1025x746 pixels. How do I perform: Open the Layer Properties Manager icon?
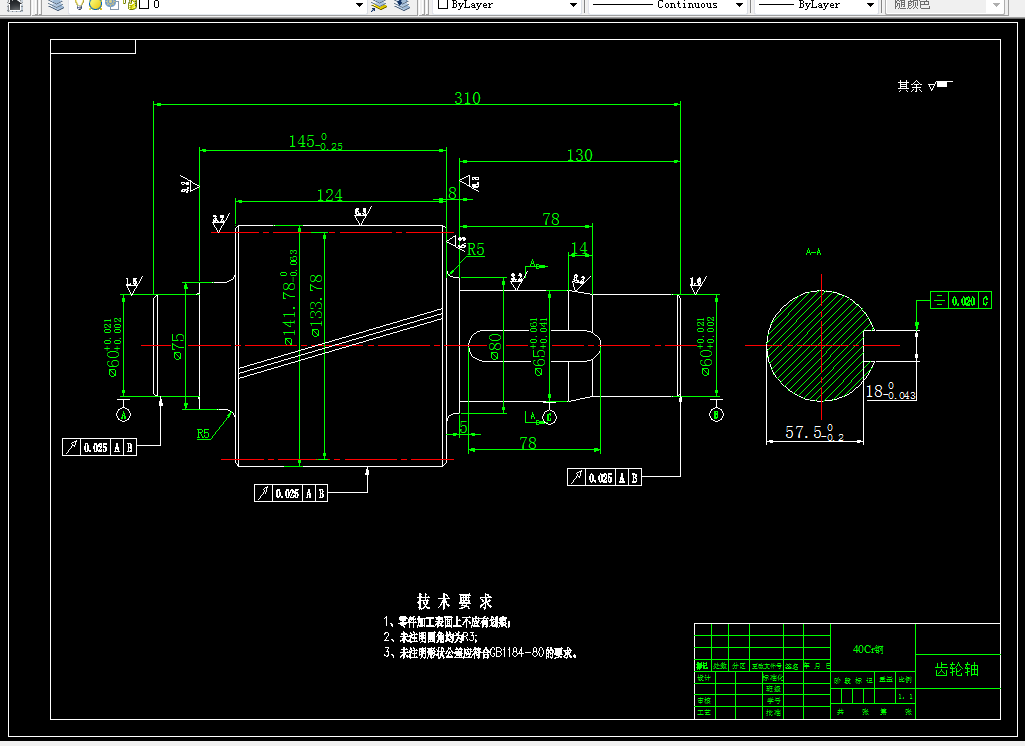56,5
